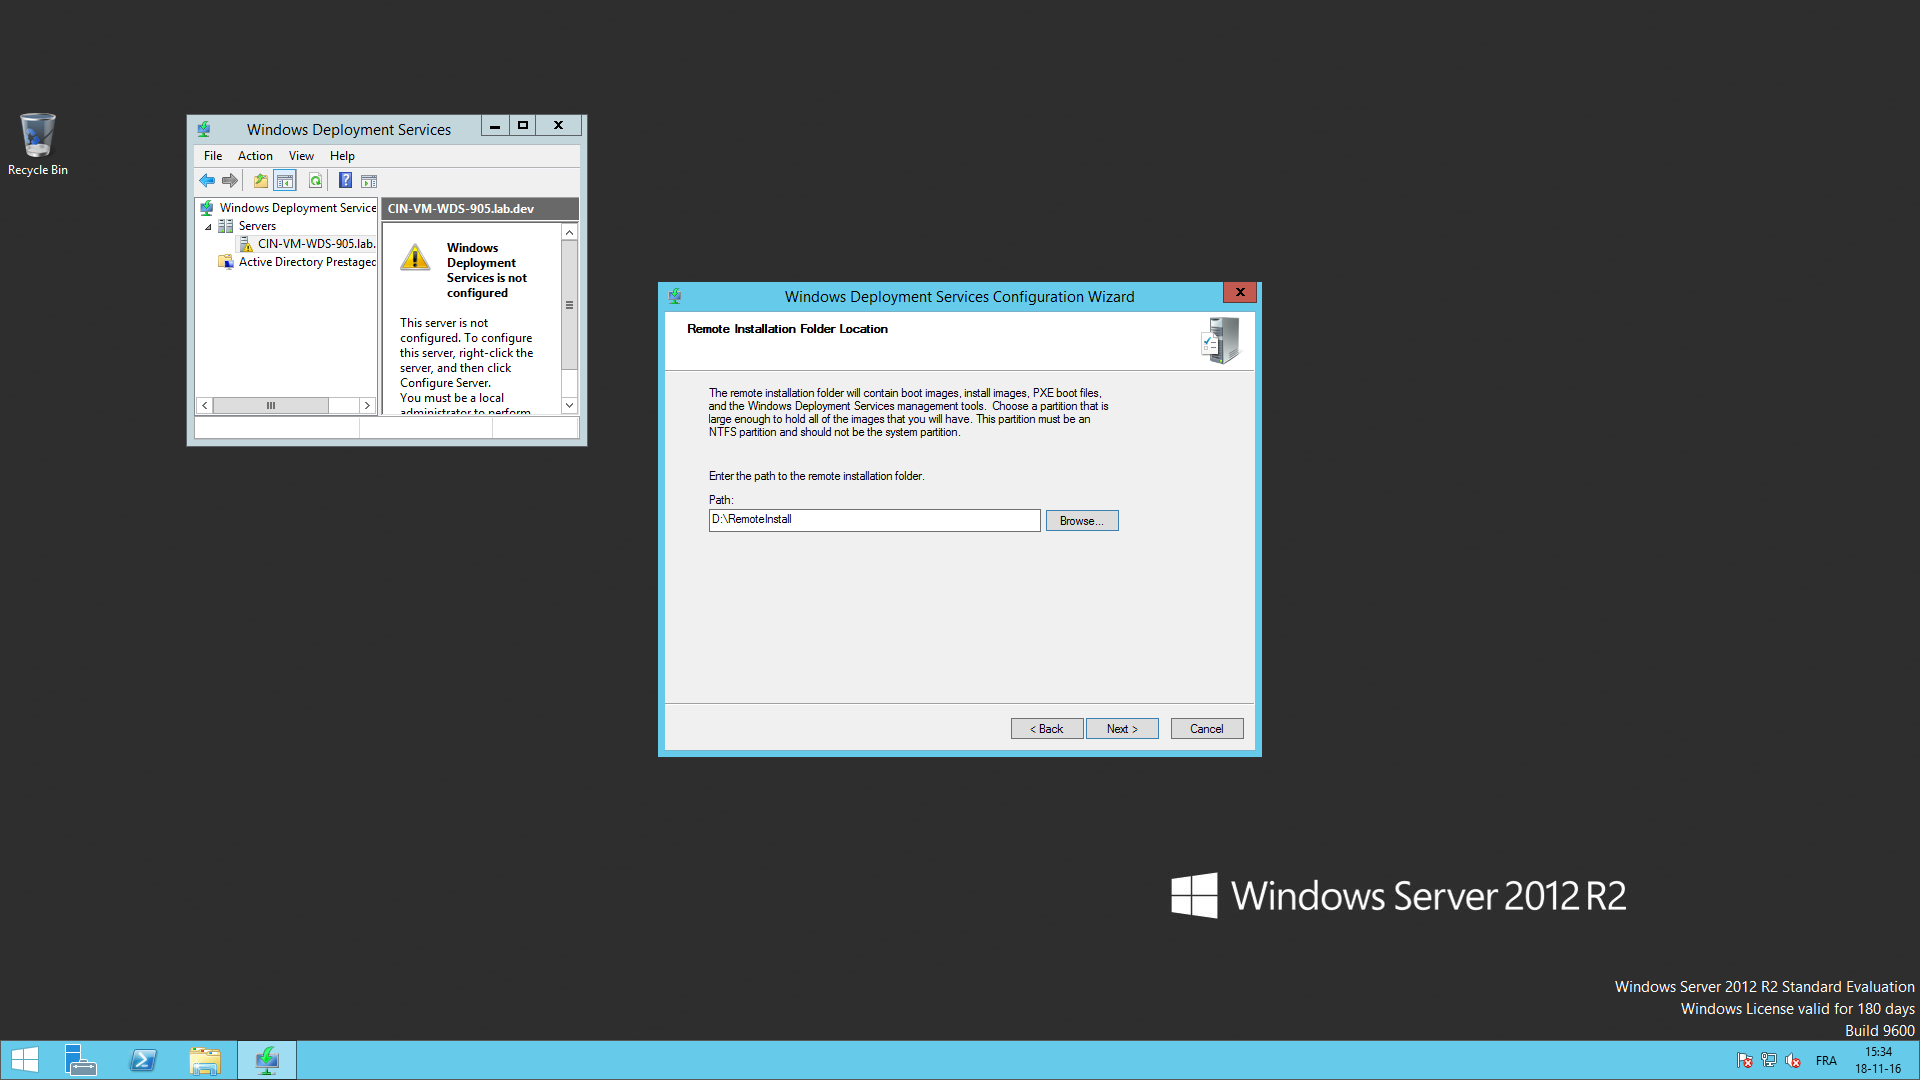Viewport: 1920px width, 1080px height.
Task: Open the Action menu
Action: pos(255,156)
